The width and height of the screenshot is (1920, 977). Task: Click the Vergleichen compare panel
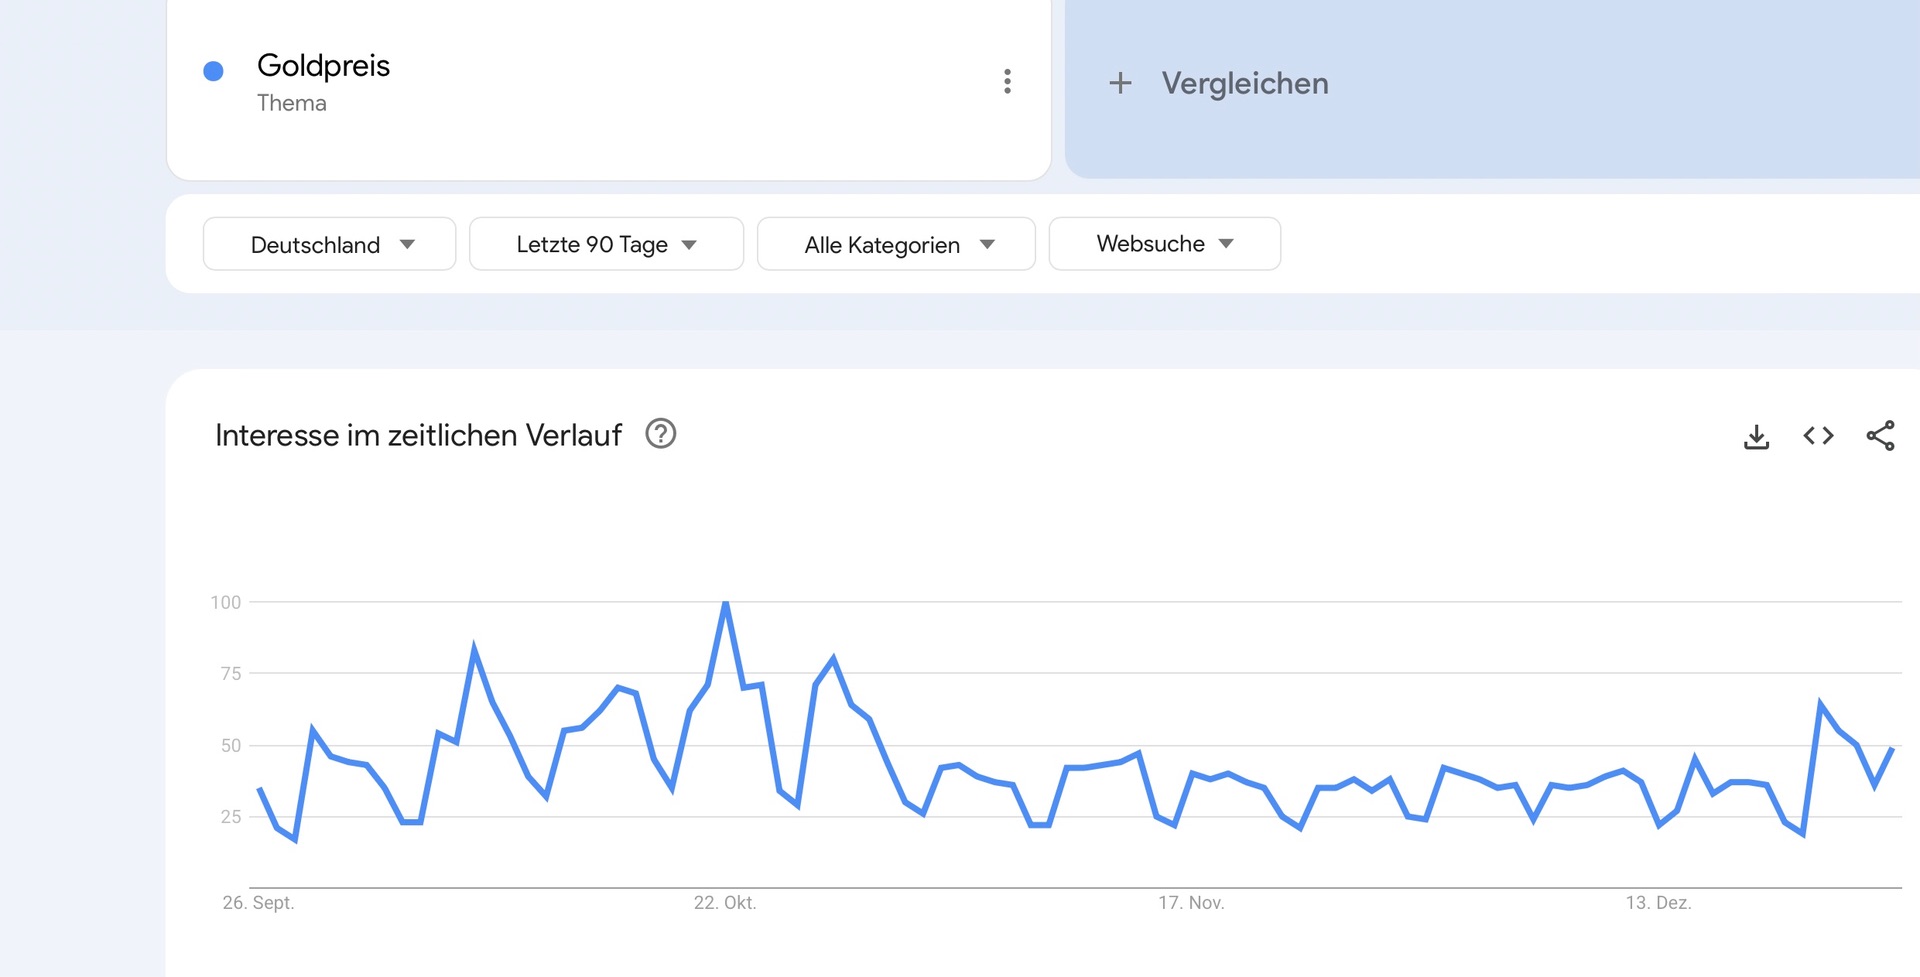pos(1490,88)
